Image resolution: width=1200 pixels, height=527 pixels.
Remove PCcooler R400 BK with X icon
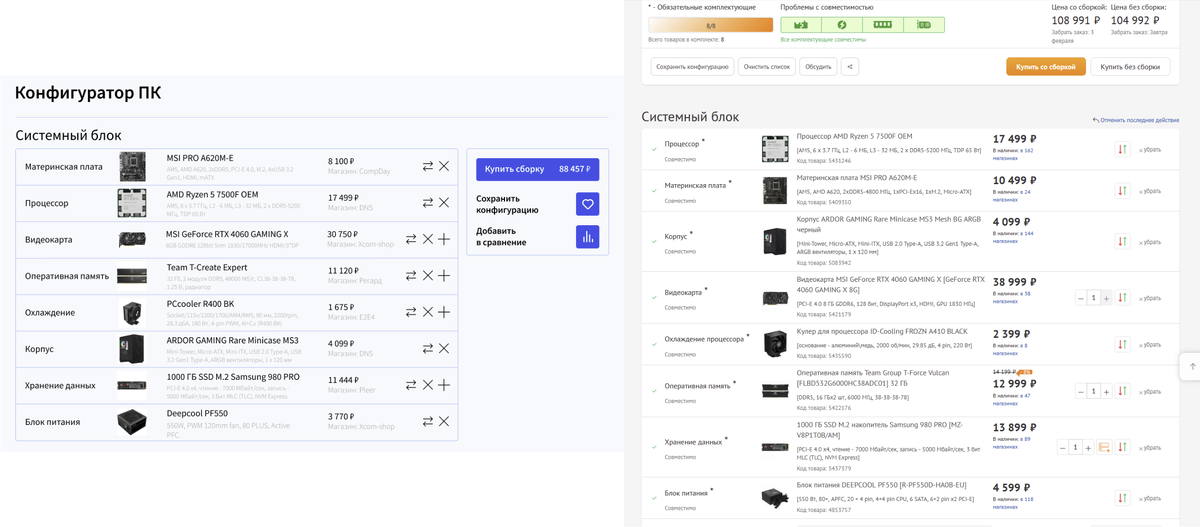427,312
